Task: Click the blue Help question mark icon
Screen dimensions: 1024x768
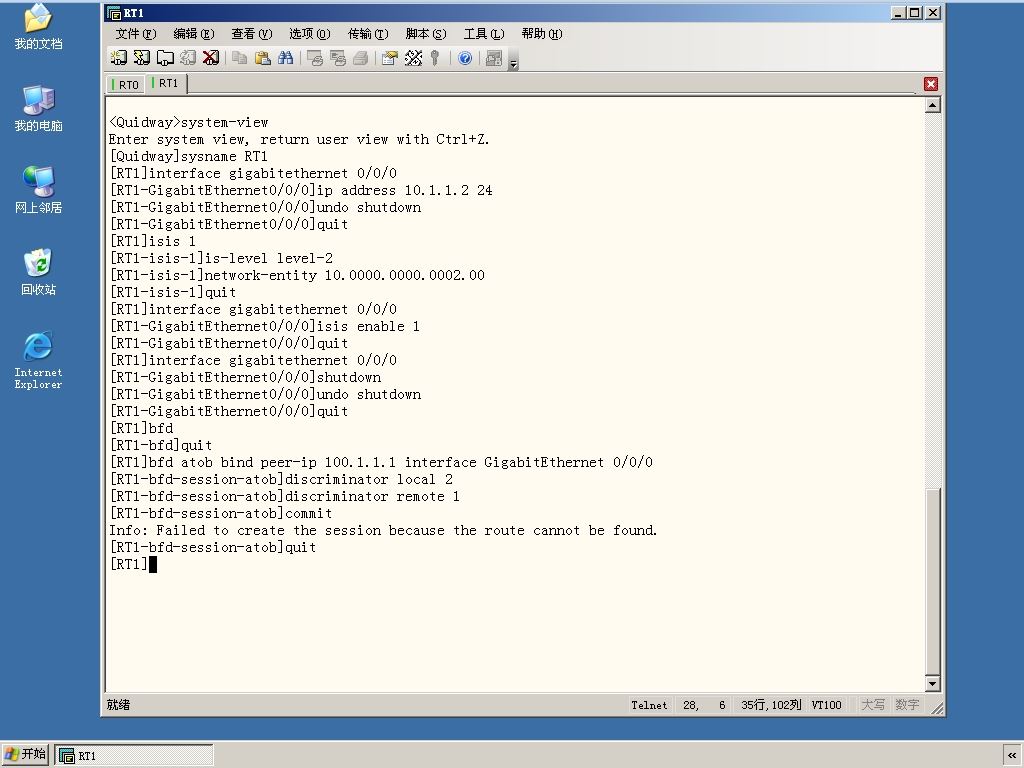Action: click(465, 58)
